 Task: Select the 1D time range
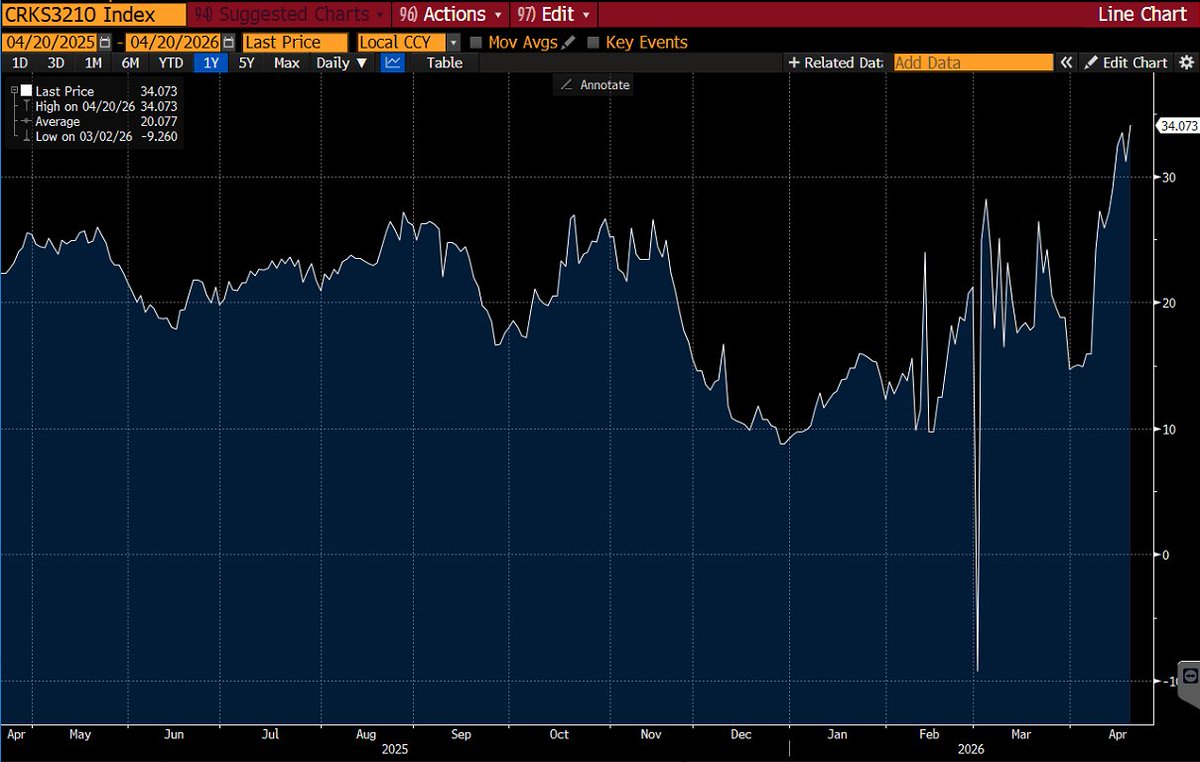[20, 62]
